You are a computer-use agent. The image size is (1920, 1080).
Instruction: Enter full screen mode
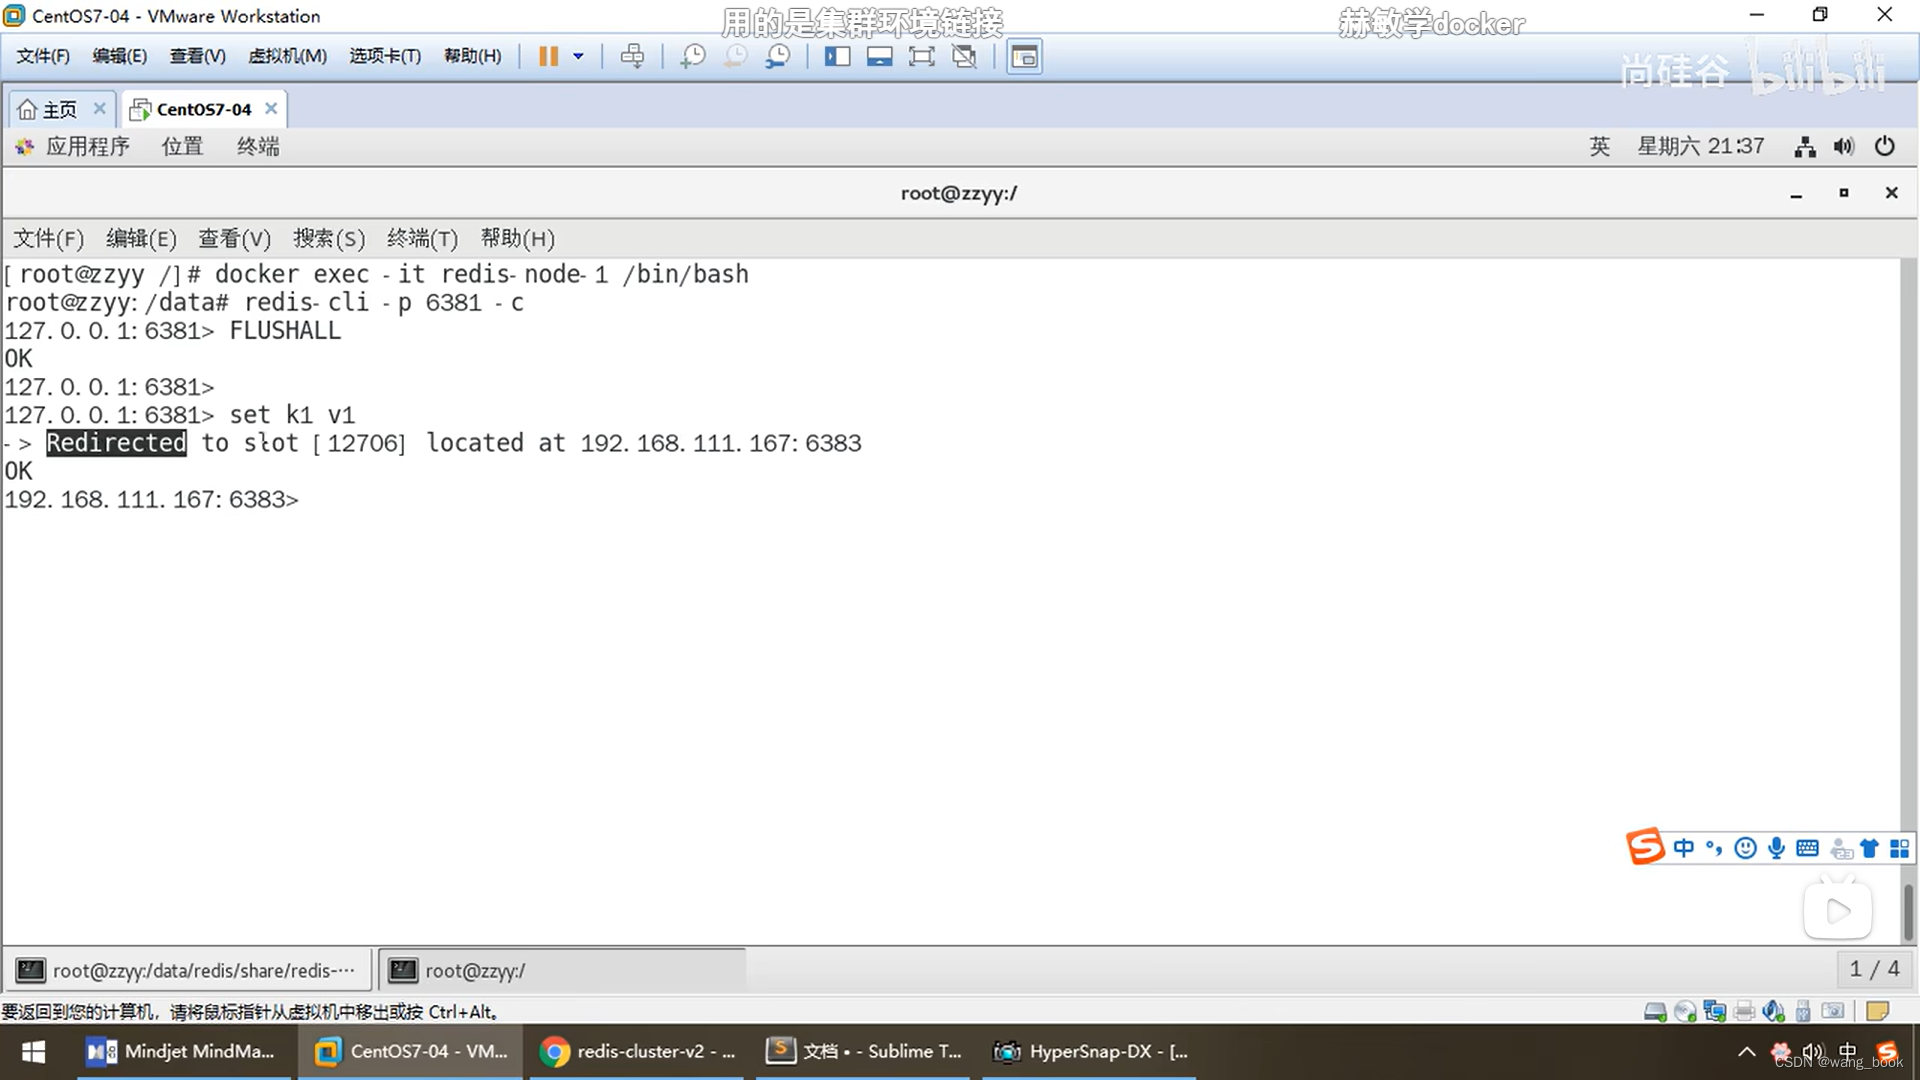point(921,56)
